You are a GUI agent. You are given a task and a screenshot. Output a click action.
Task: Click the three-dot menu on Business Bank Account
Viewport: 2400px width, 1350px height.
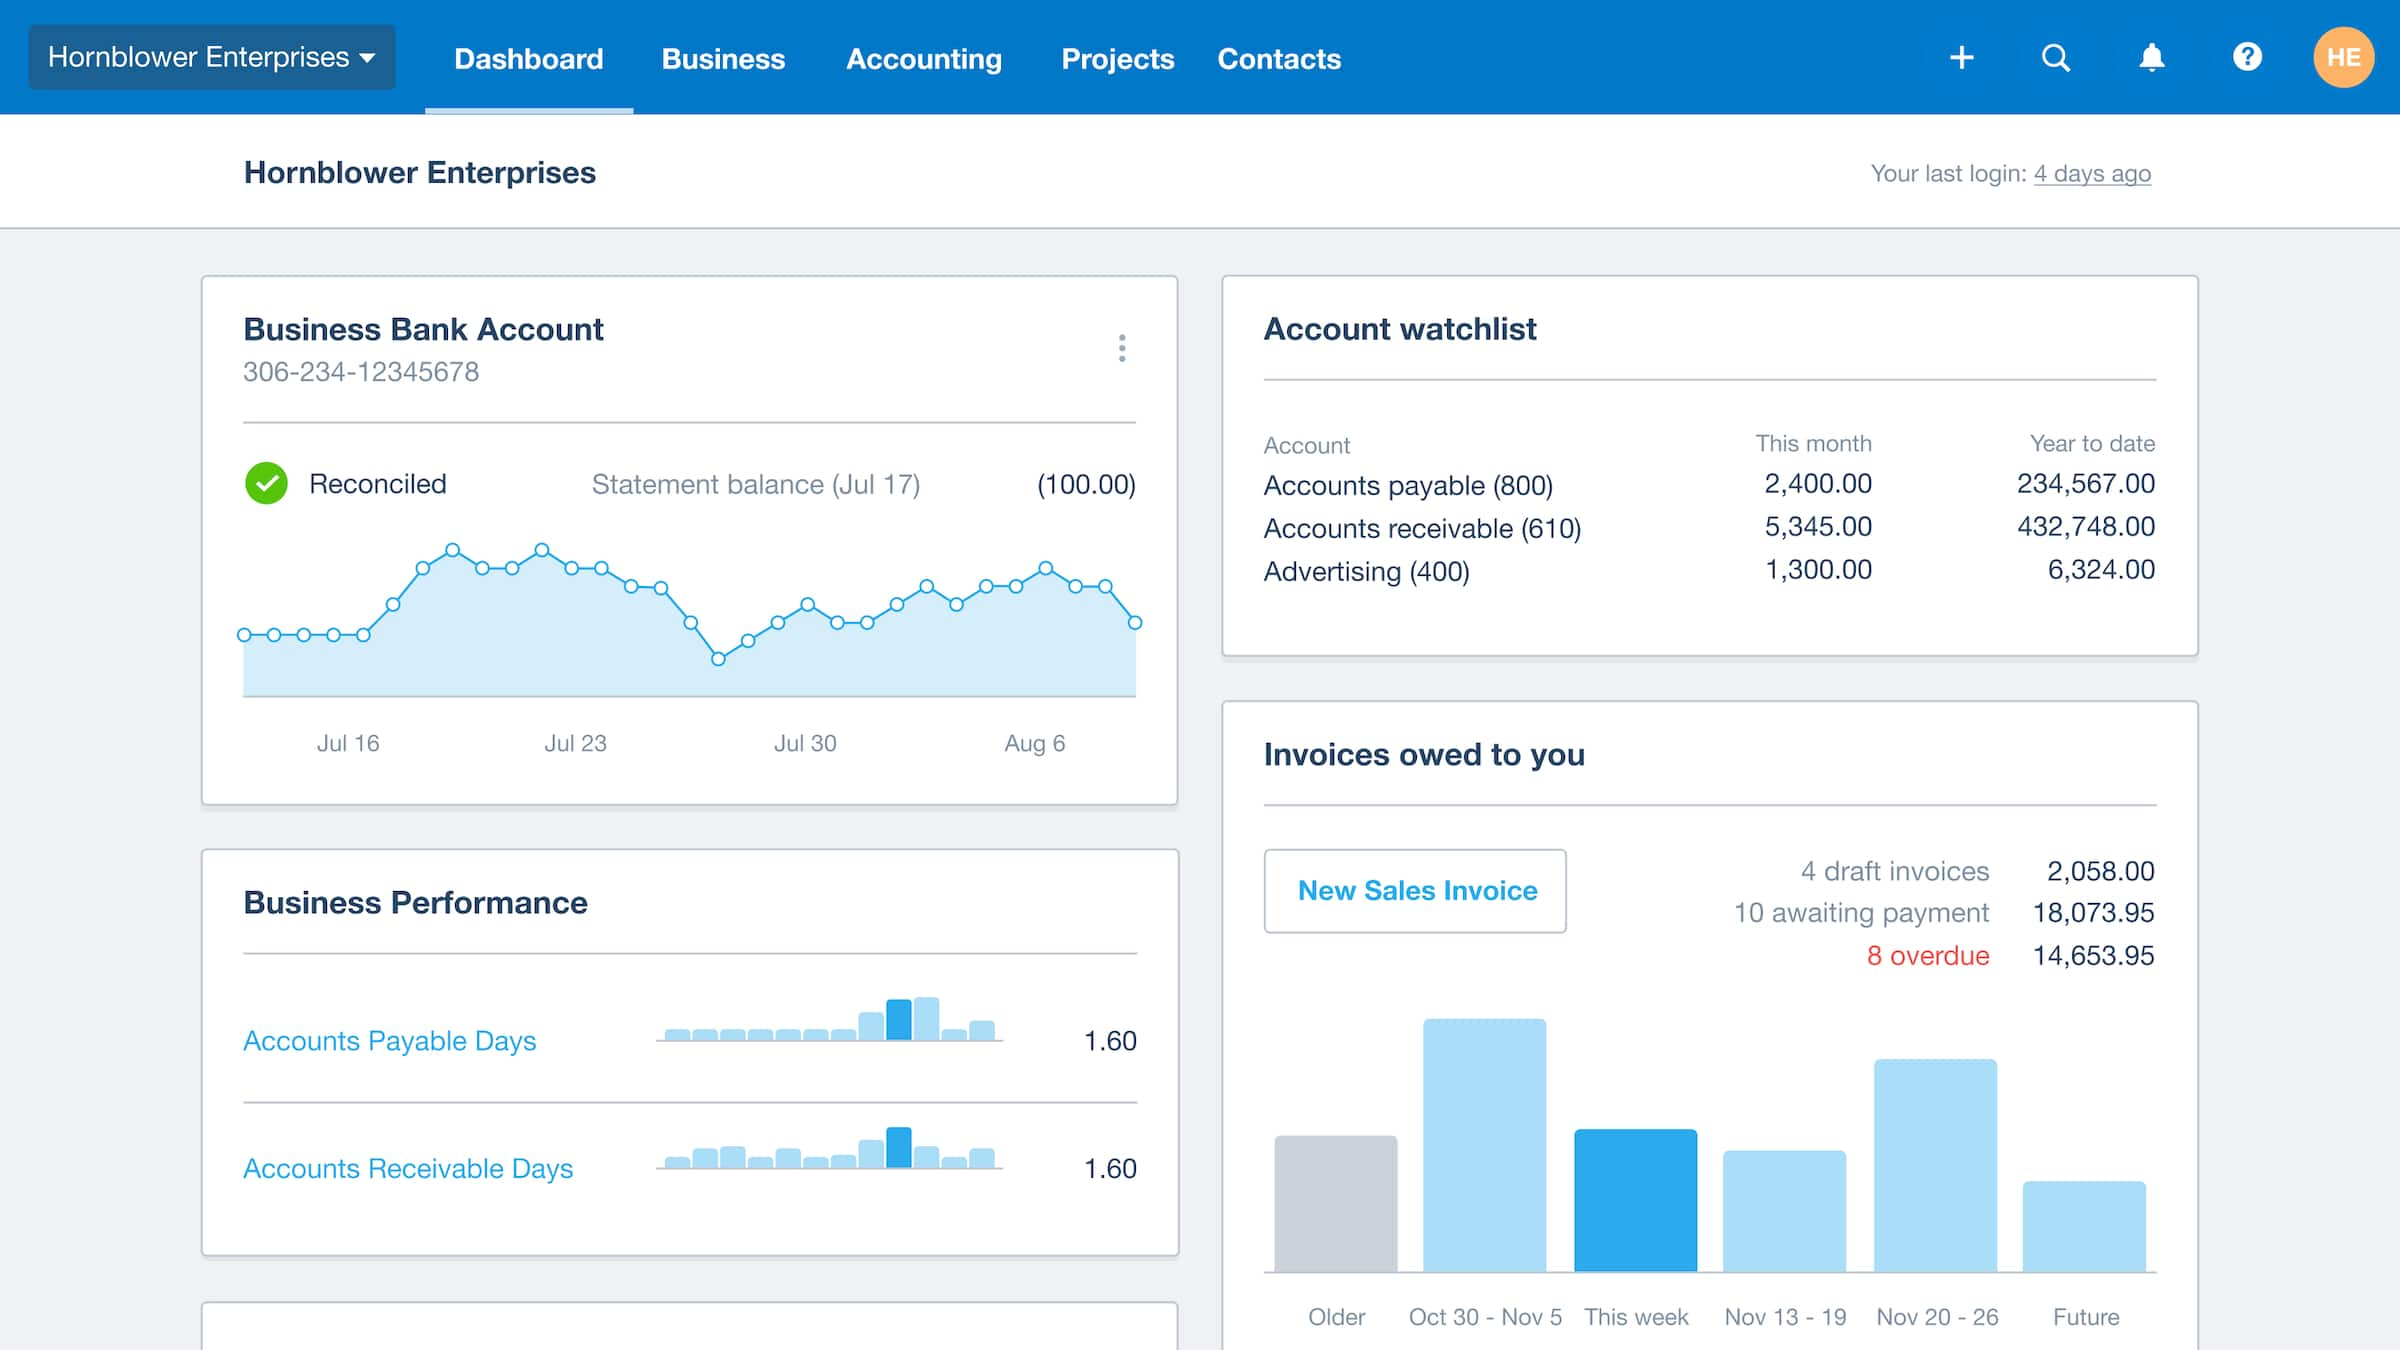pyautogui.click(x=1119, y=348)
